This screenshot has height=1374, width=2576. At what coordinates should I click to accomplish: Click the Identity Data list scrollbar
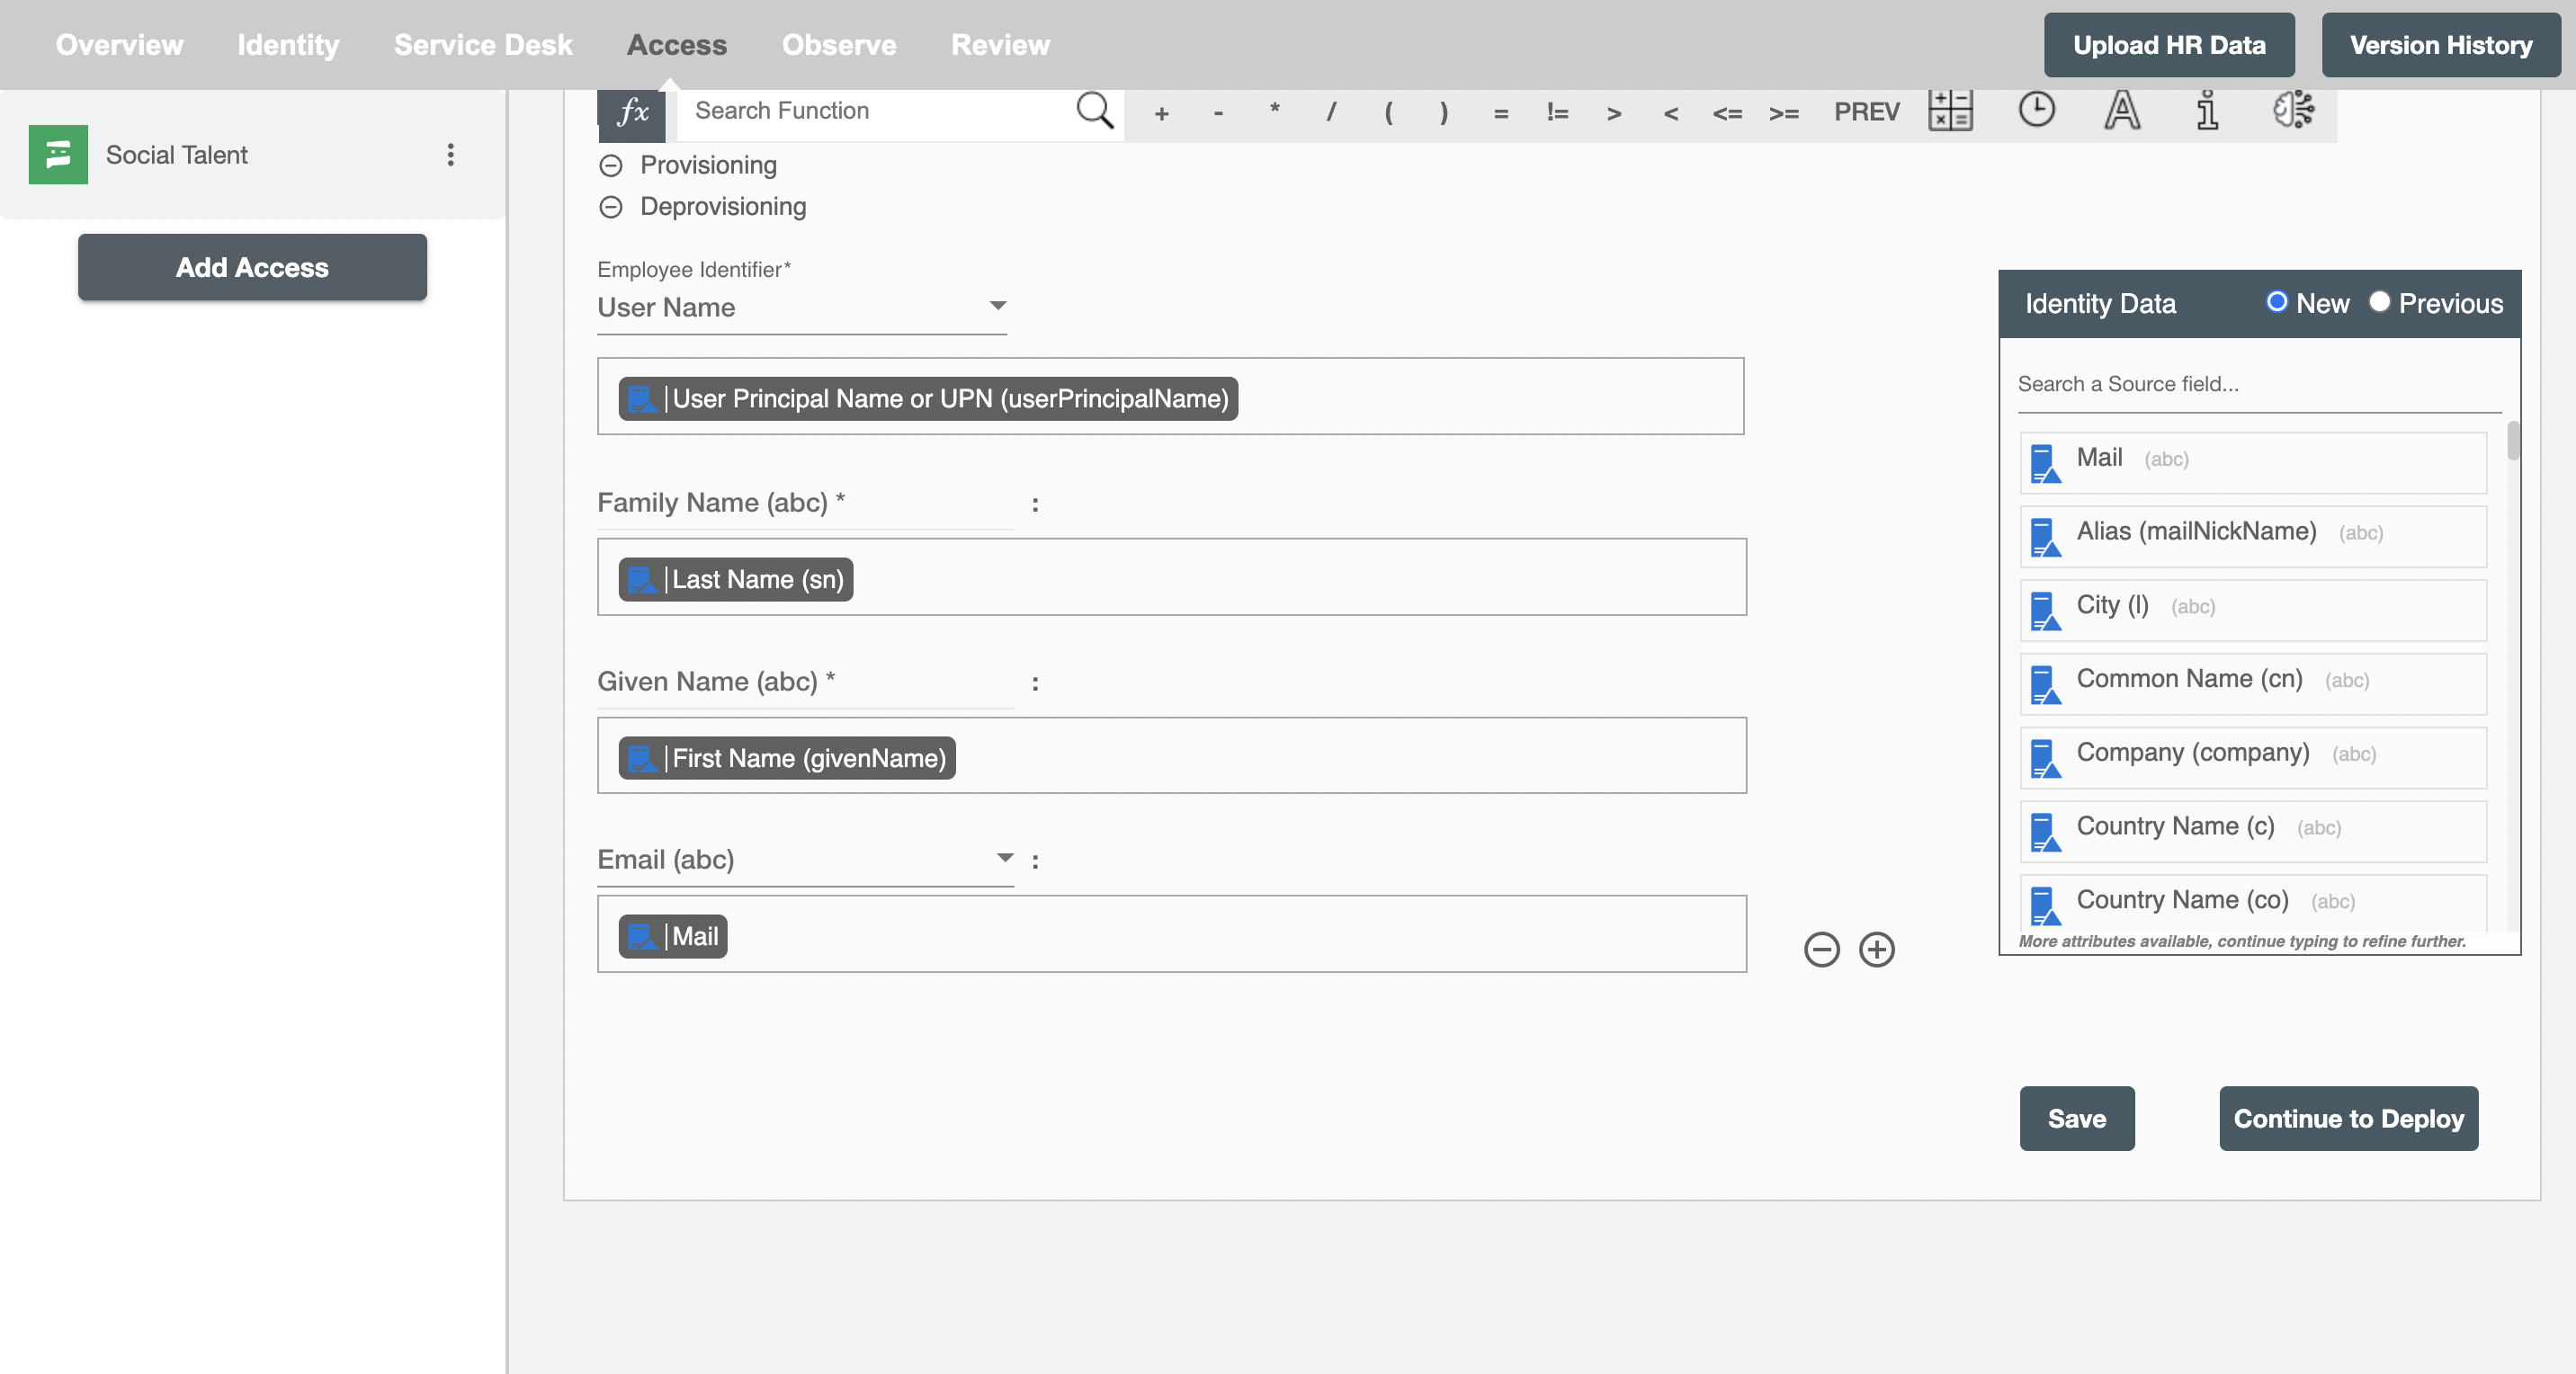click(x=2513, y=442)
